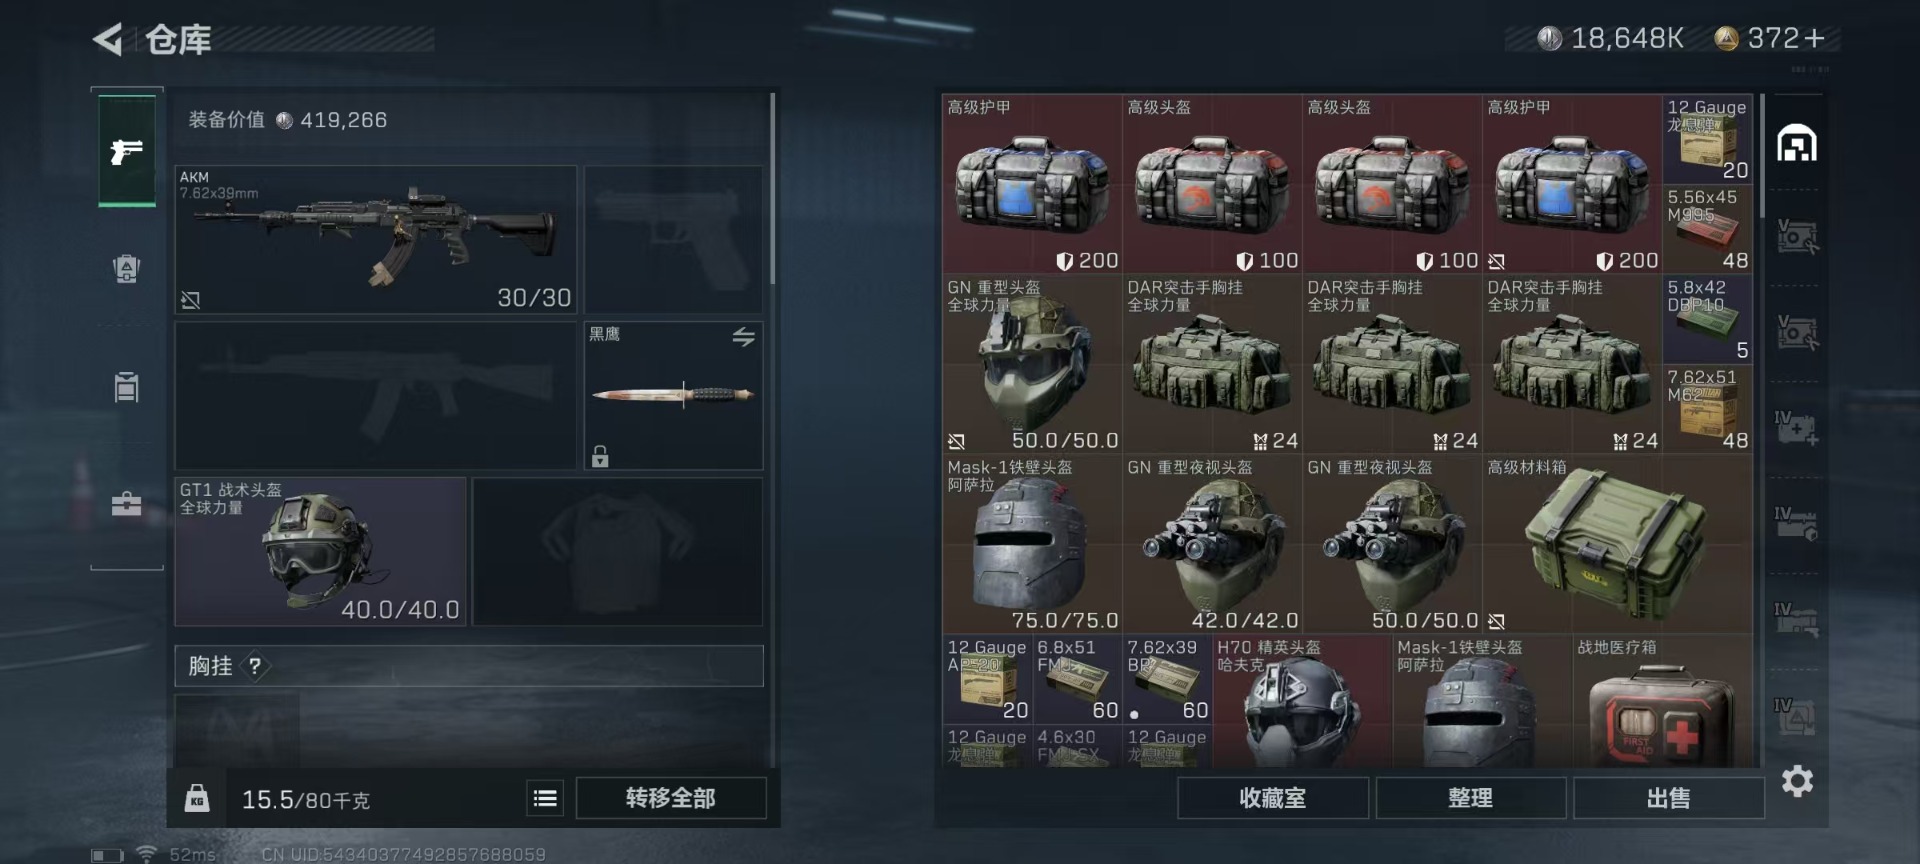The width and height of the screenshot is (1920, 864).
Task: Click the 出售 sell button
Action: 1668,798
